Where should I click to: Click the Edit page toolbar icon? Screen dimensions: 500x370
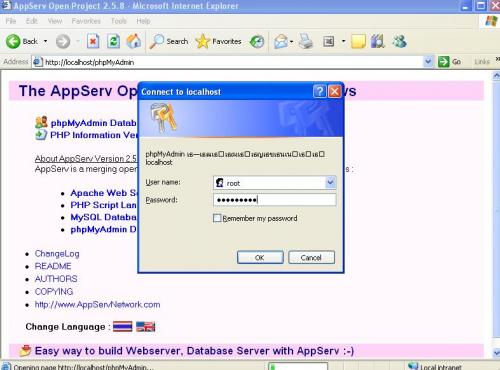[x=329, y=41]
